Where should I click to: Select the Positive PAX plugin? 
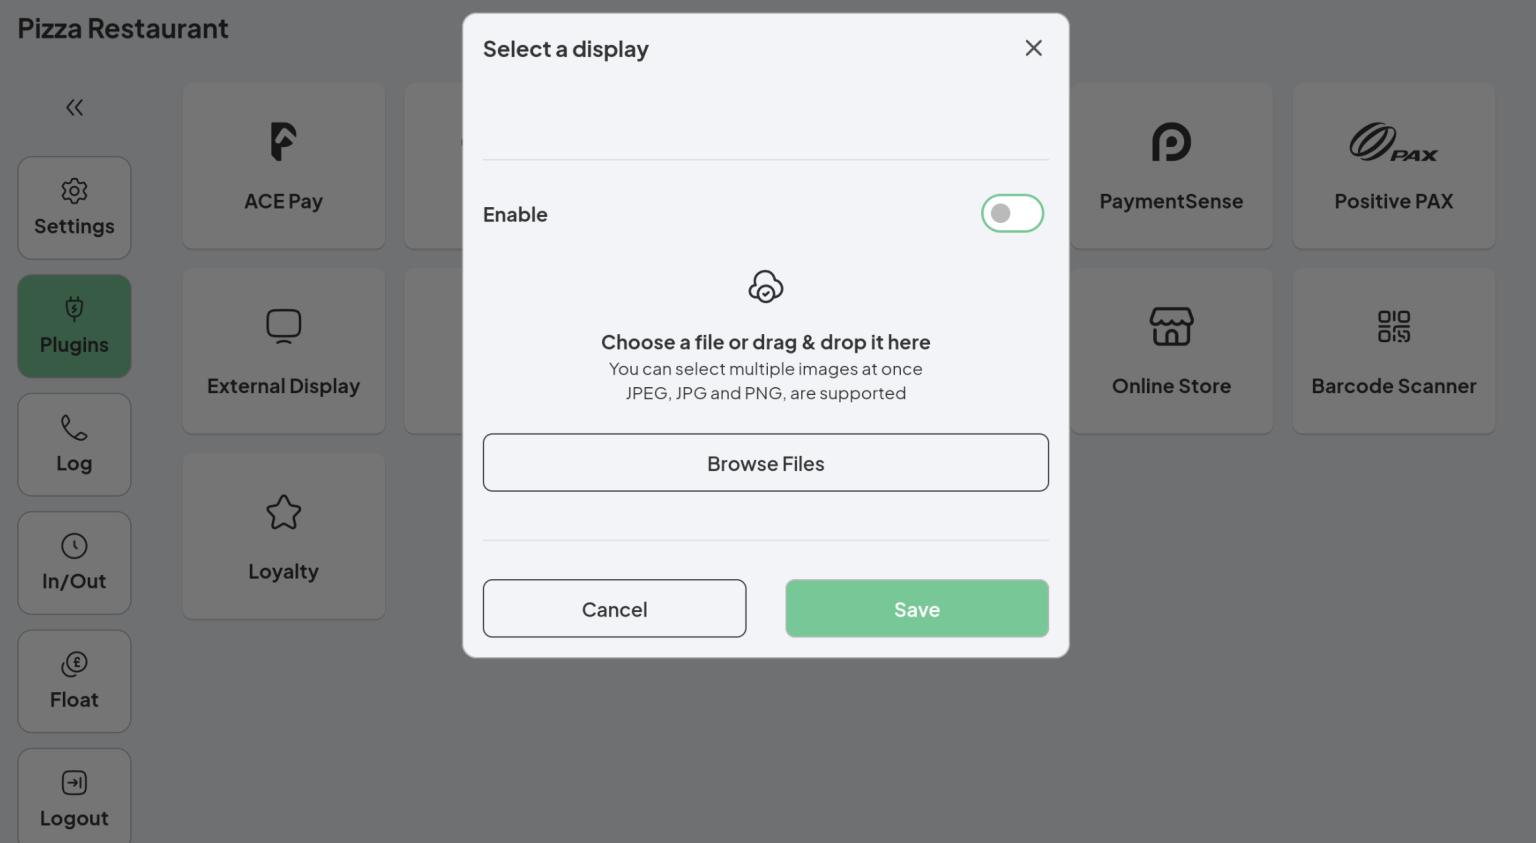click(x=1393, y=165)
